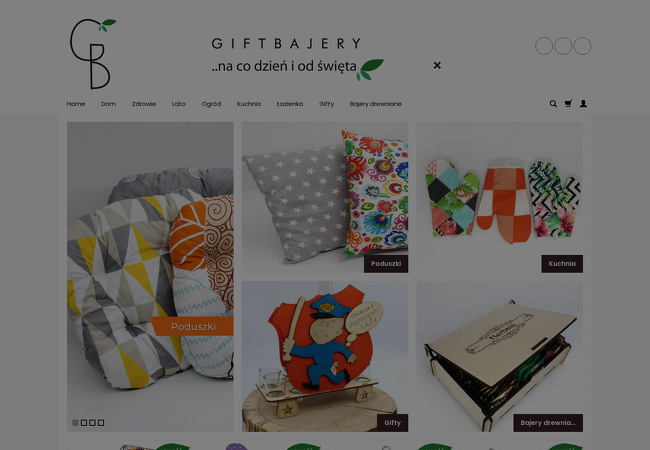The width and height of the screenshot is (650, 450).
Task: Open the shopping cart icon
Action: [568, 104]
